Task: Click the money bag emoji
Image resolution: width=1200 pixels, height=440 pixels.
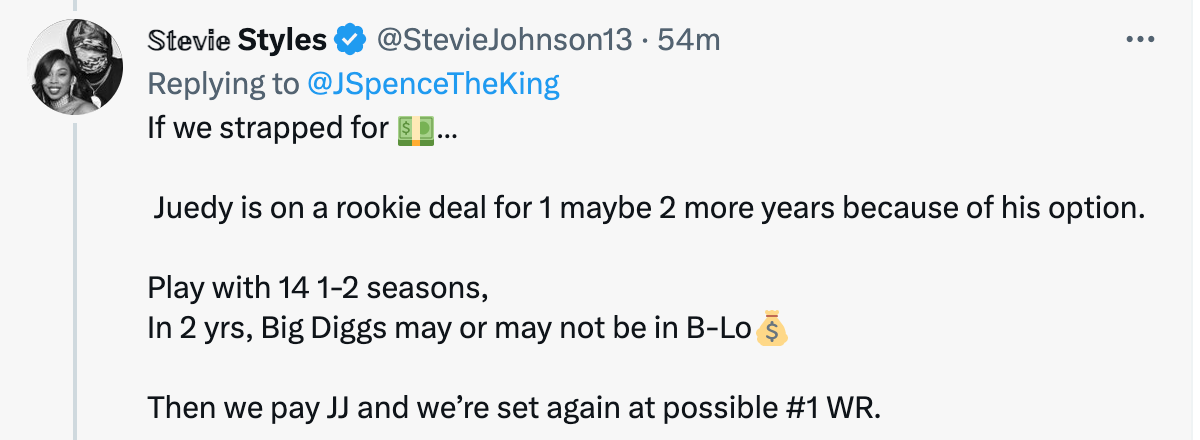Action: tap(771, 328)
